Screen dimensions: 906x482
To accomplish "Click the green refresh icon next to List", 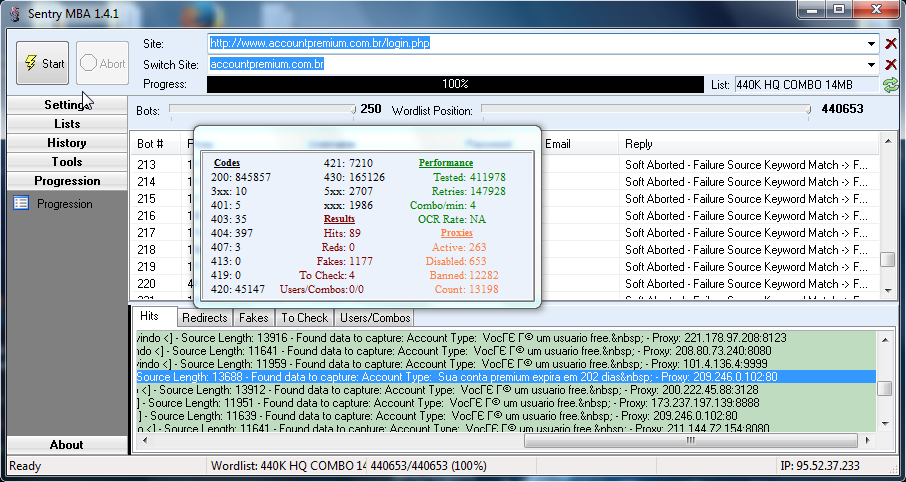I will pyautogui.click(x=890, y=85).
